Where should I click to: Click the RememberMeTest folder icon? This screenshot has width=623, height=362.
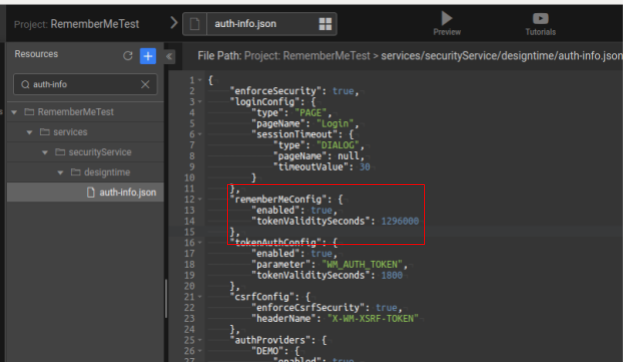click(29, 112)
